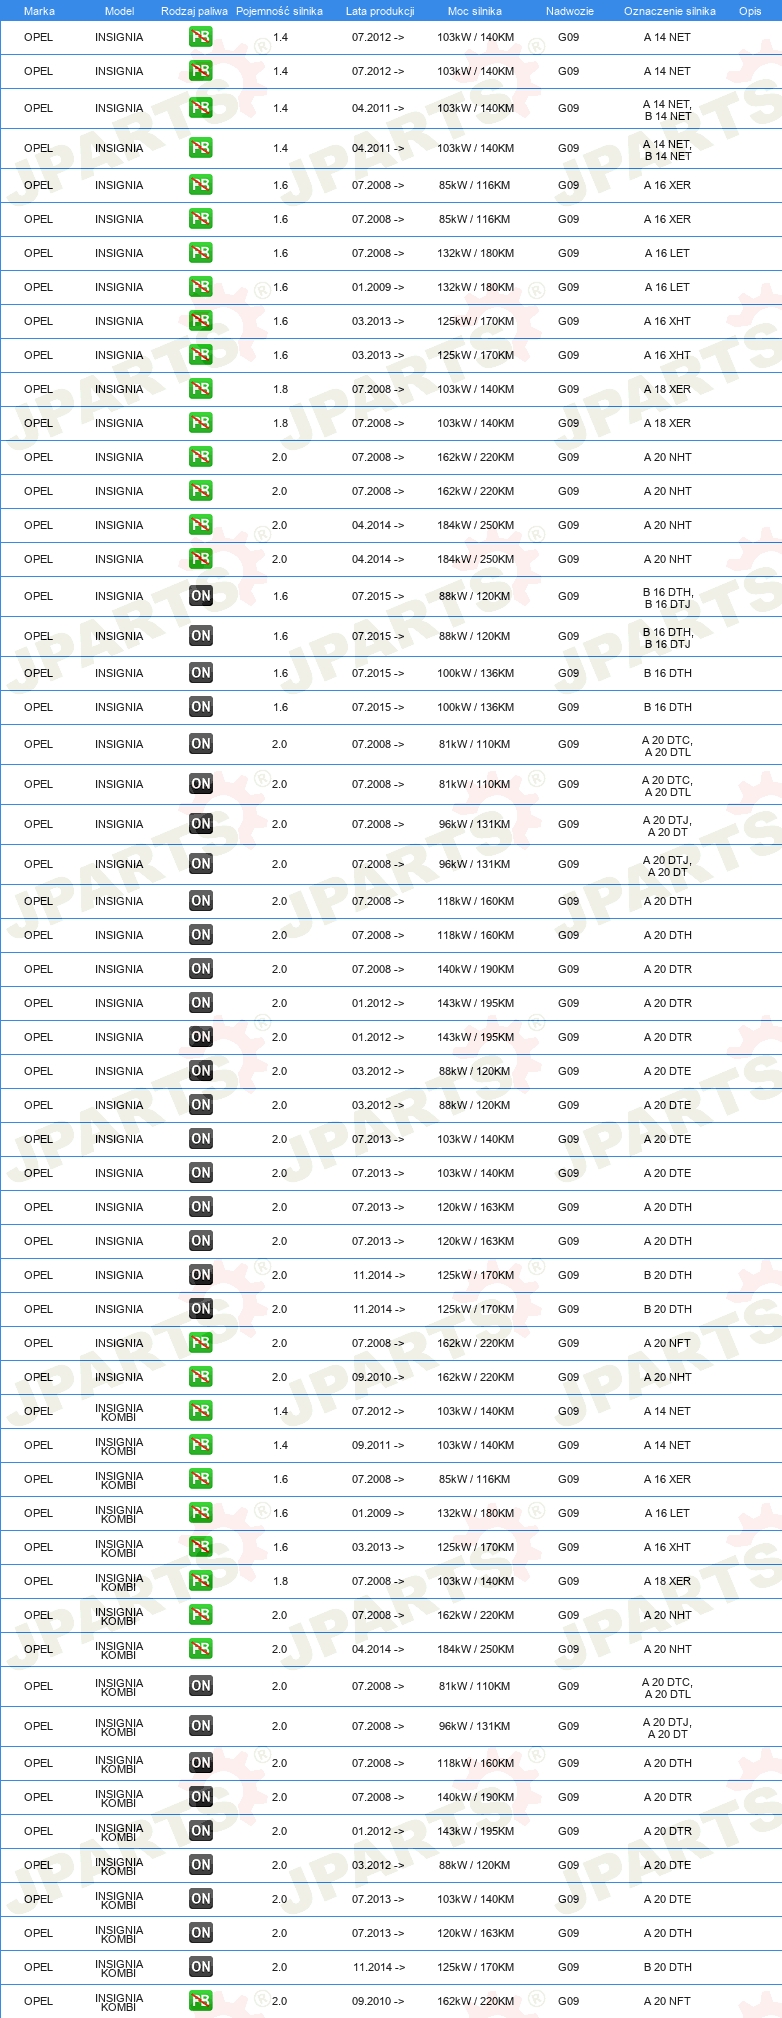
Task: Select ON icon for Insignia Kombi 120kW A 20 DTH
Action: [x=200, y=1933]
